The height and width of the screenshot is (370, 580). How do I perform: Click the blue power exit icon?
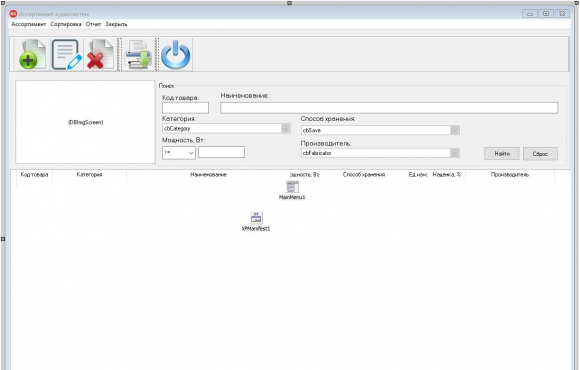click(x=176, y=54)
